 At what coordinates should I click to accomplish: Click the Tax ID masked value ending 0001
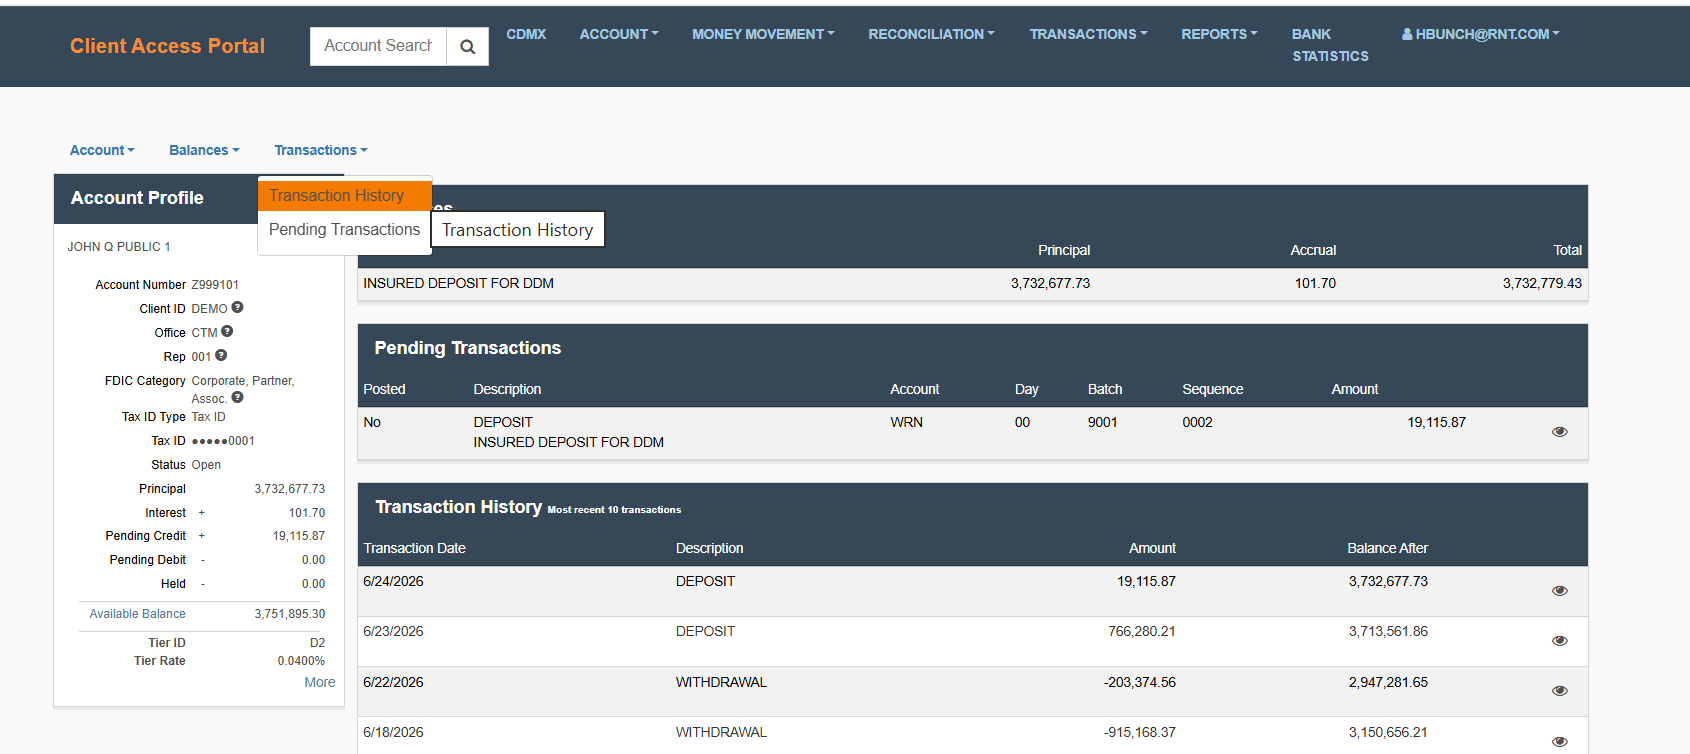point(223,441)
